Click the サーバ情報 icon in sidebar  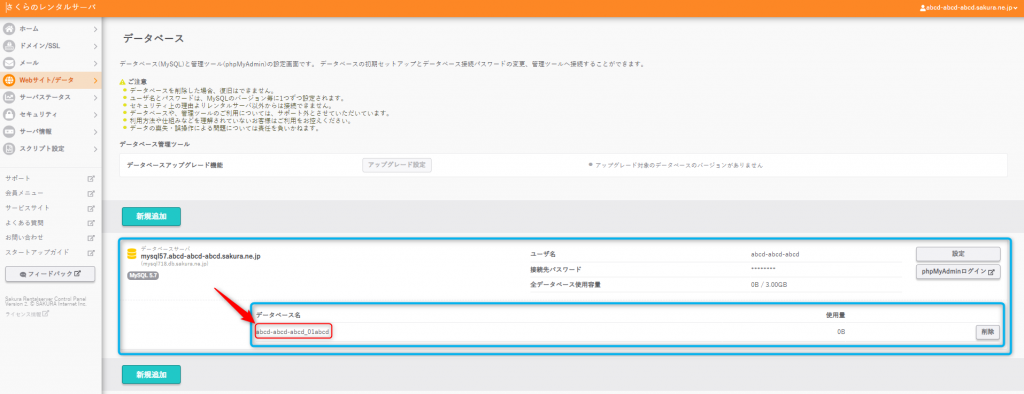pos(9,131)
